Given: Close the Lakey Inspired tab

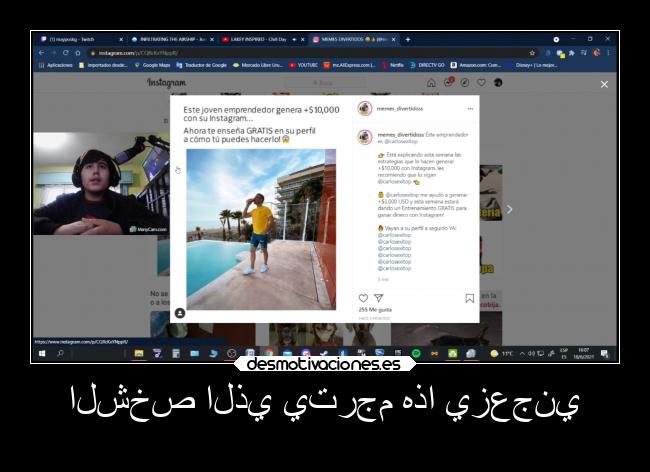Looking at the screenshot, I should pos(303,39).
